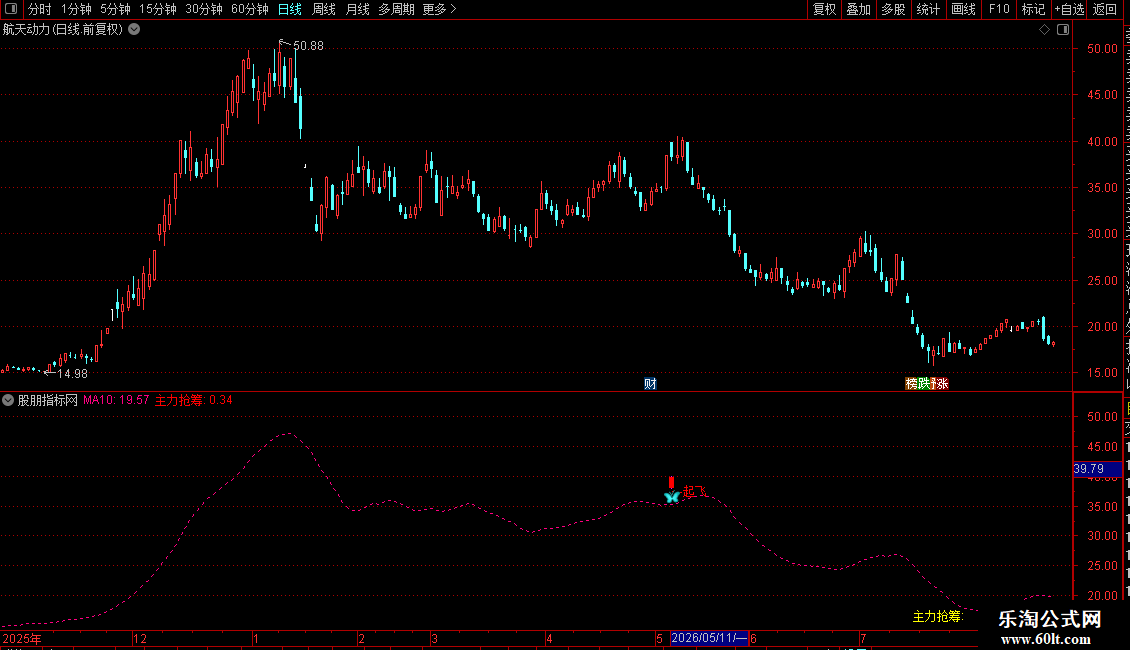
Task: Click the 主力抢筹: 0.34 indicator value
Action: (x=194, y=400)
